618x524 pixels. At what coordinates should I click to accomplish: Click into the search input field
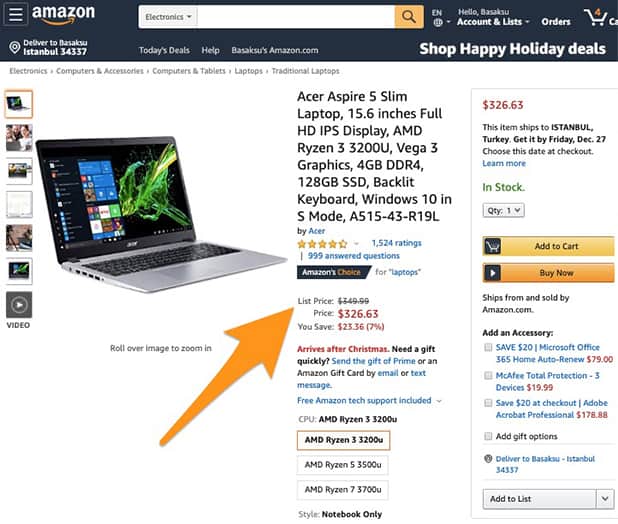pos(296,17)
